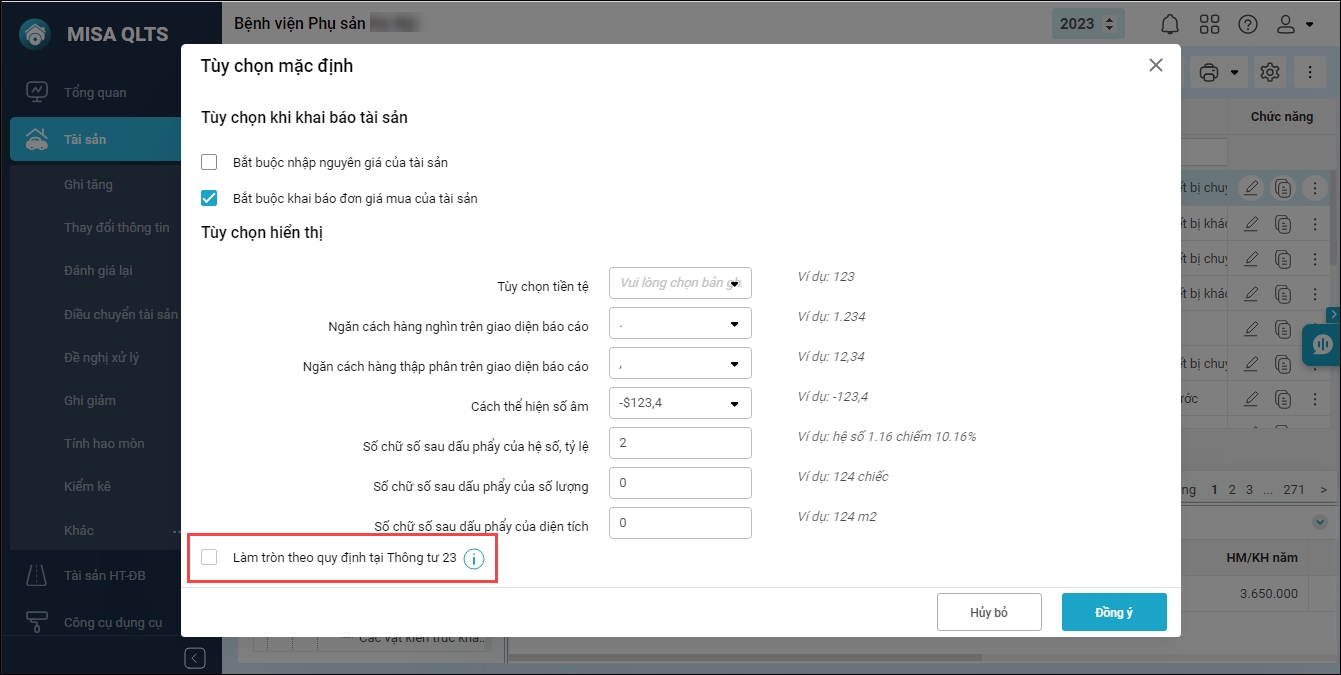Screen dimensions: 1341x675
Task: Select Đánh giá lại menu item
Action: click(98, 270)
